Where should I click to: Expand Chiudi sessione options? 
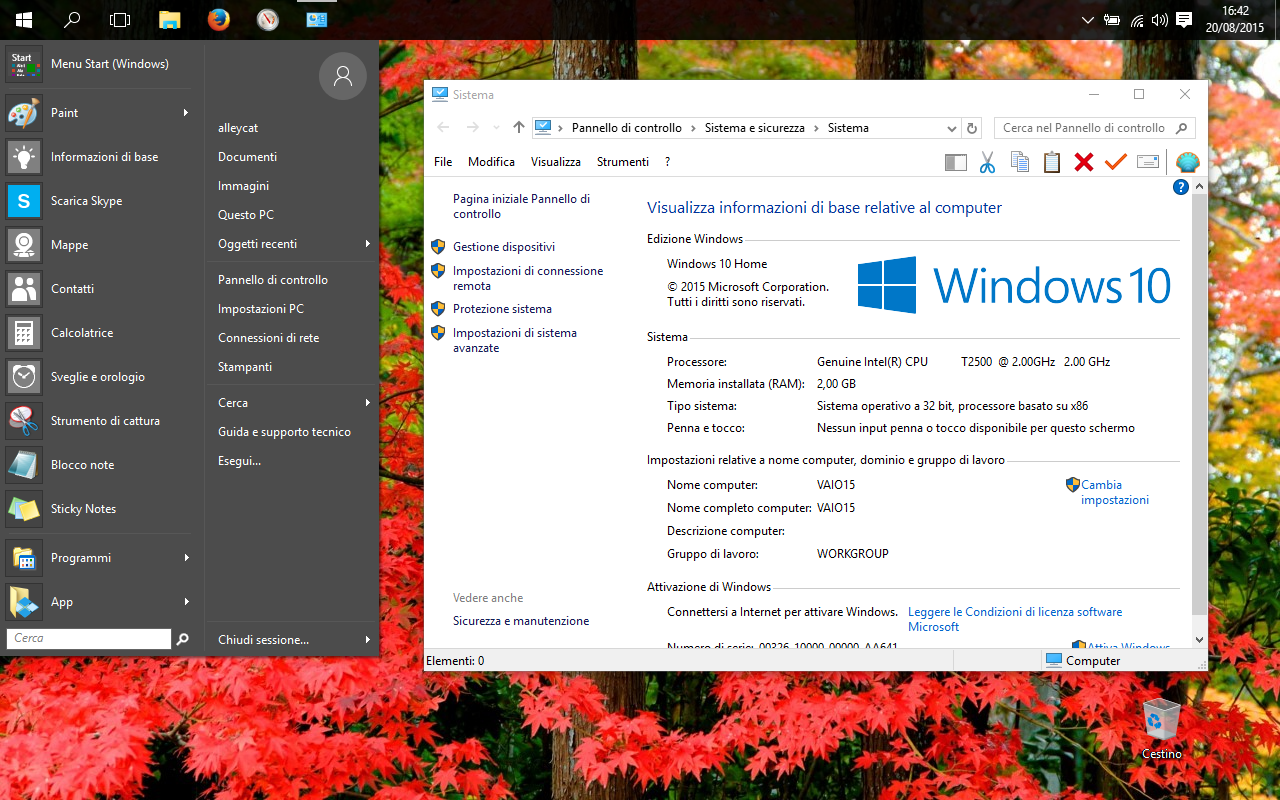click(x=368, y=640)
